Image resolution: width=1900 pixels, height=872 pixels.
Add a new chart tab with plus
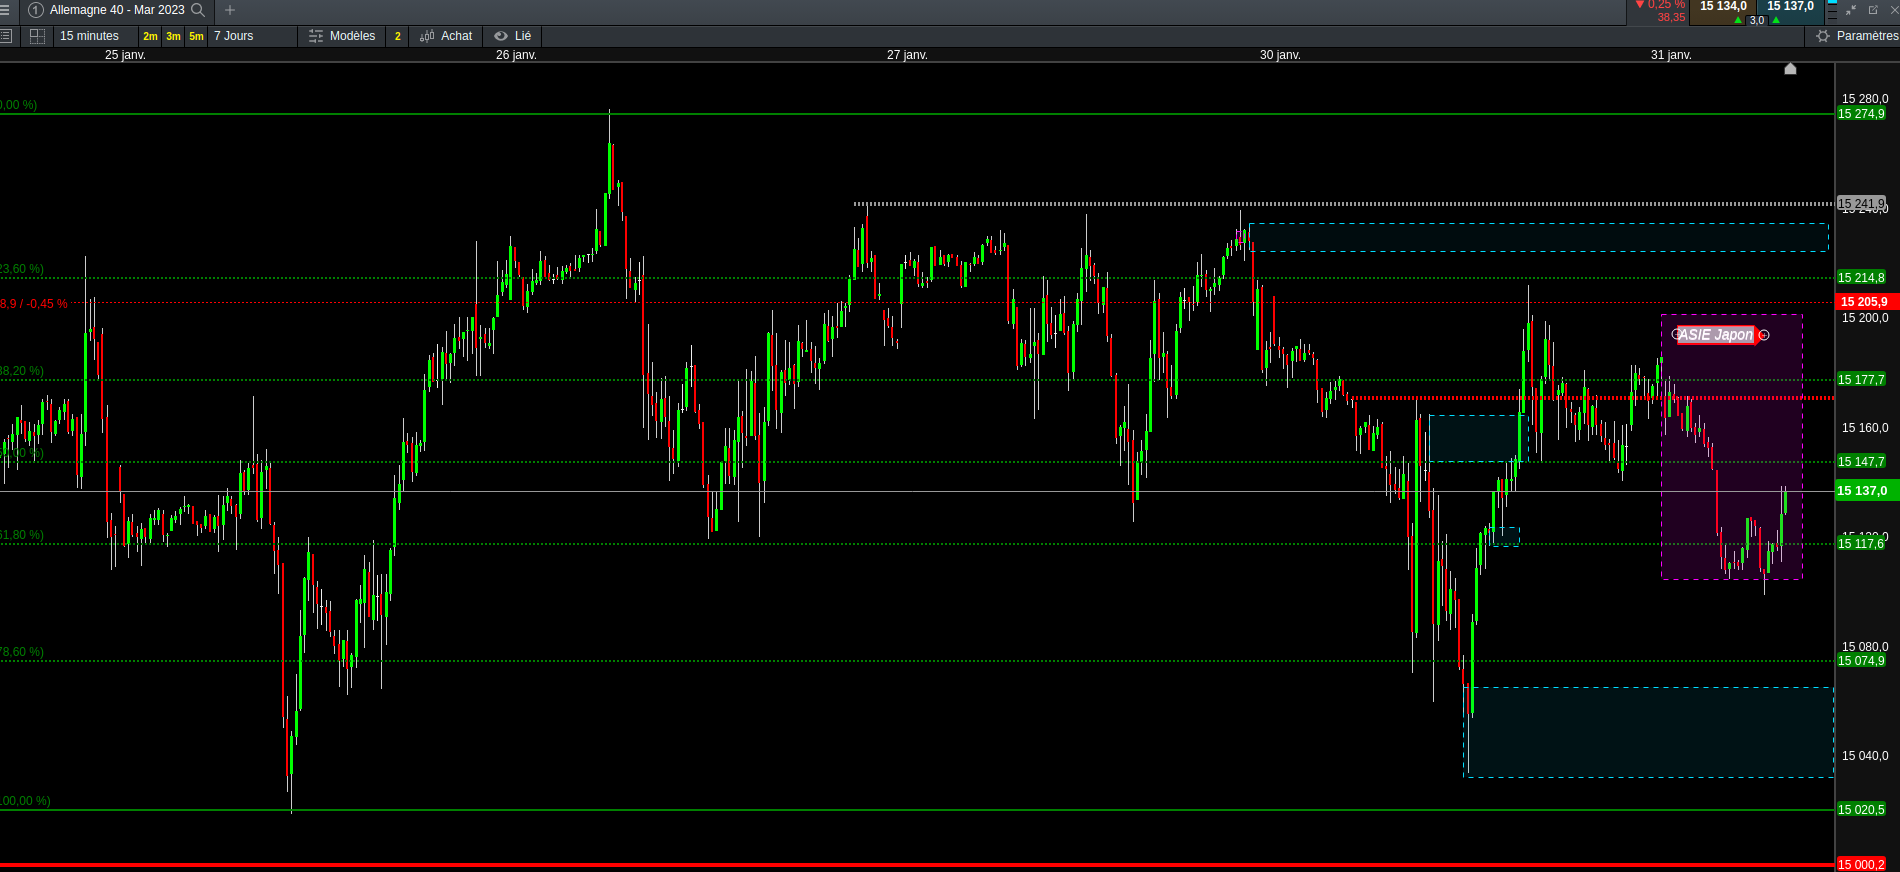coord(230,10)
